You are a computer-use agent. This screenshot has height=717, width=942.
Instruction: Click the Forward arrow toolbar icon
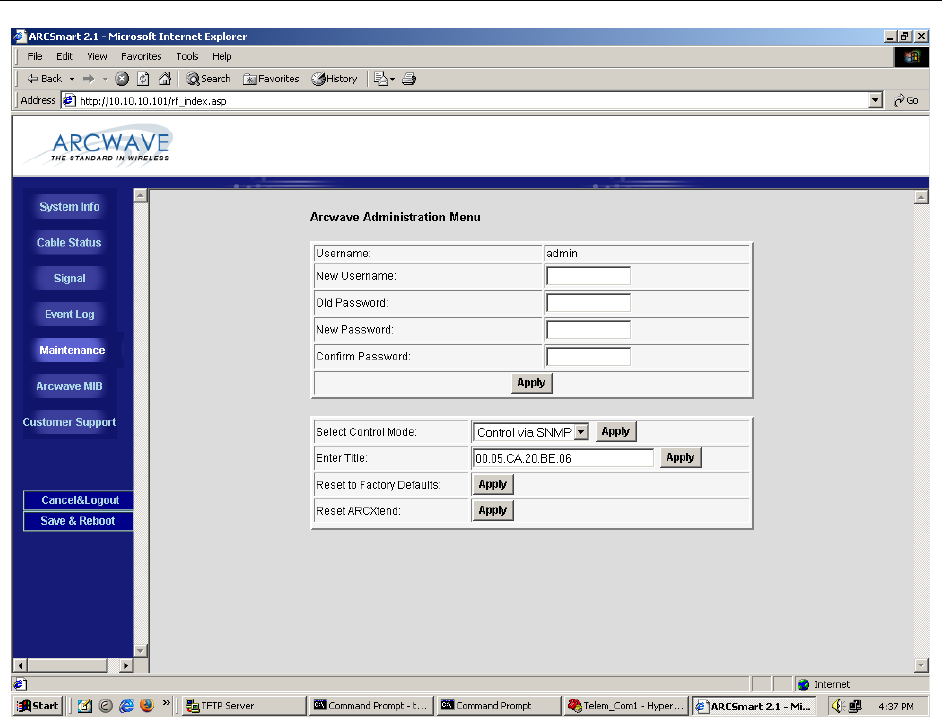(x=88, y=79)
